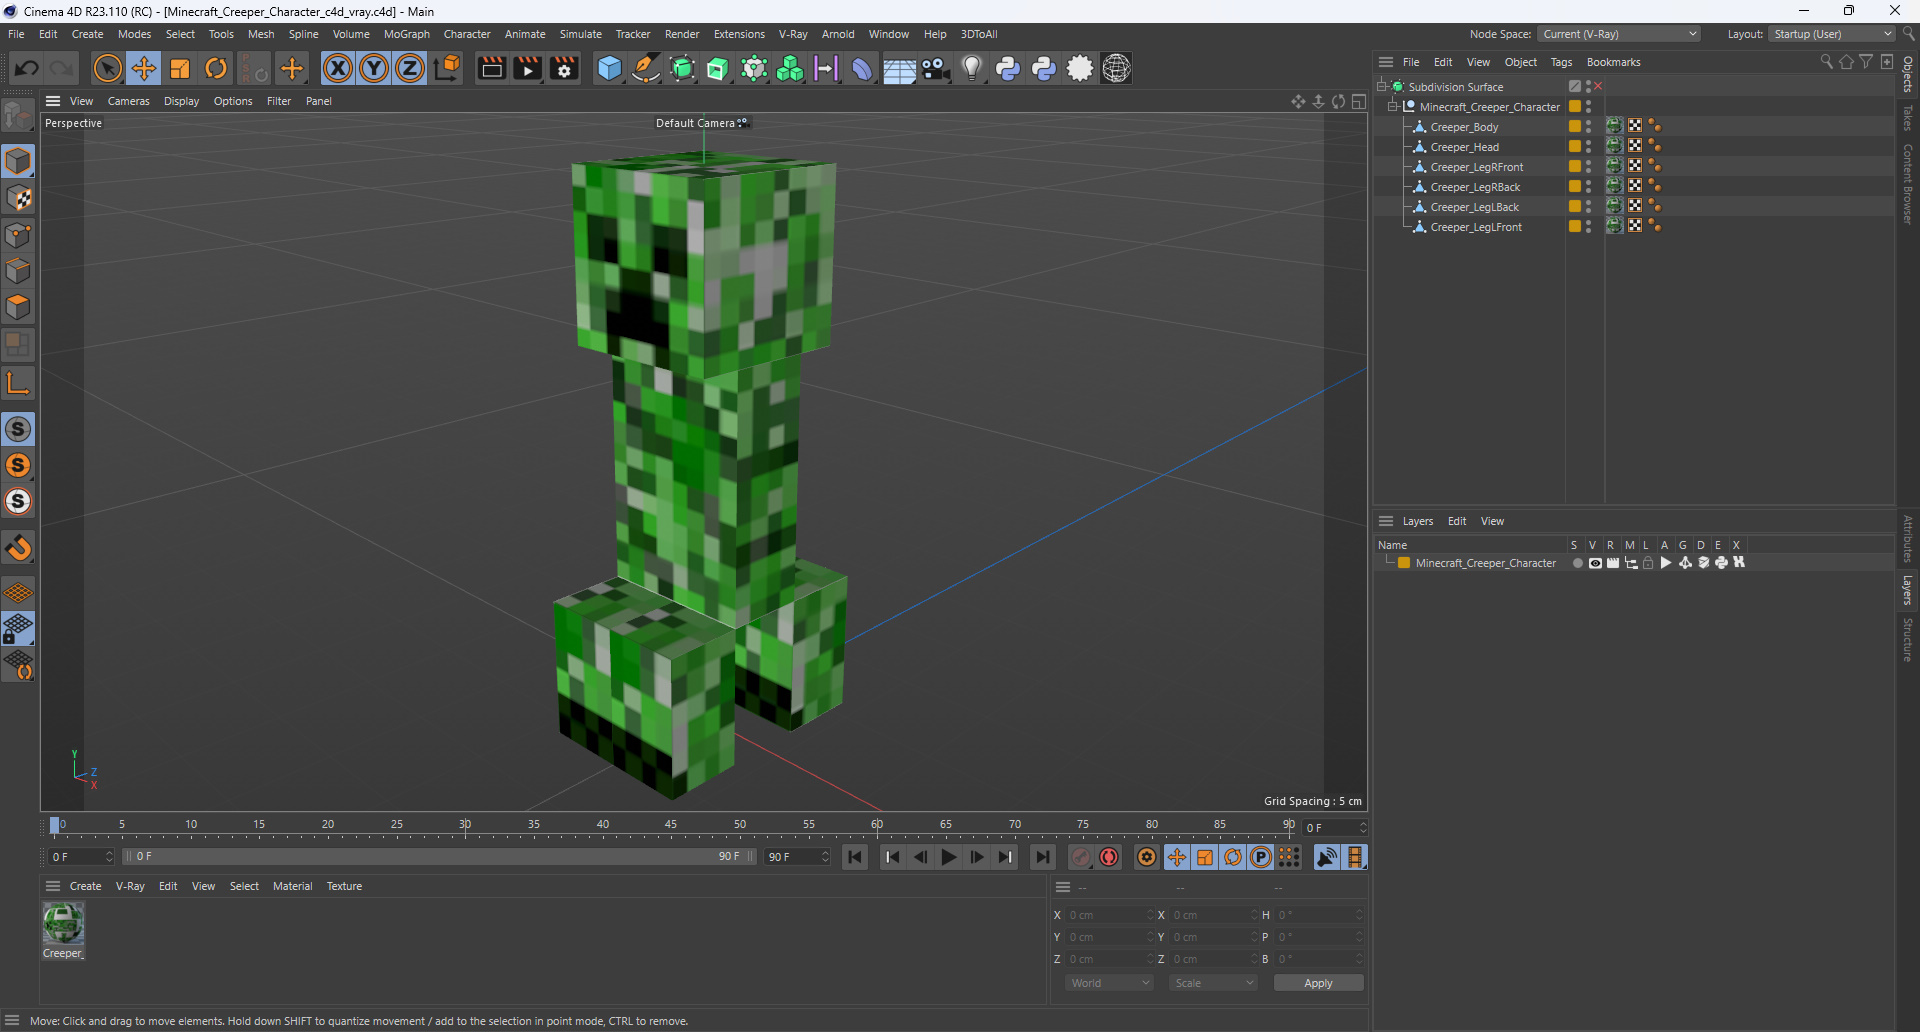Viewport: 1920px width, 1032px height.
Task: Open Edit Render Settings
Action: pyautogui.click(x=564, y=68)
